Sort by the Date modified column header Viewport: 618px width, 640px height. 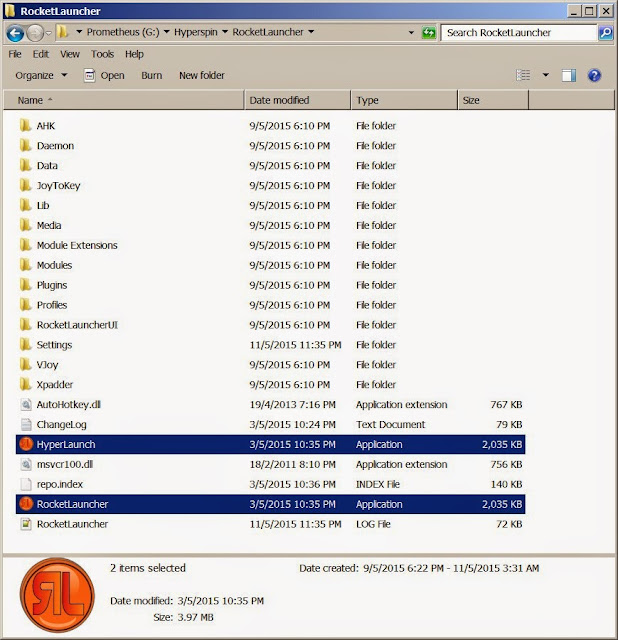(x=298, y=100)
